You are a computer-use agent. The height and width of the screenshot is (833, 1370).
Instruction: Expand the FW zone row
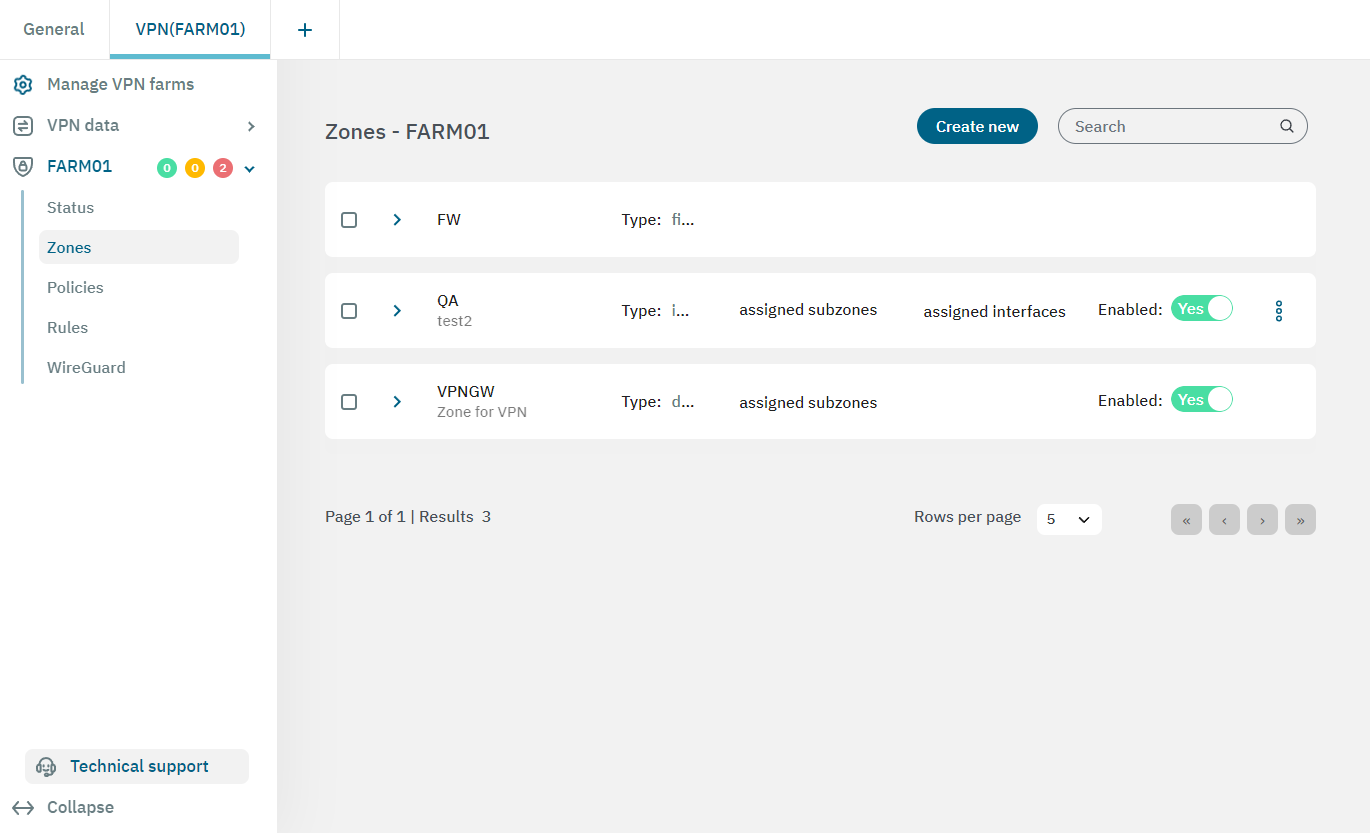pos(397,220)
